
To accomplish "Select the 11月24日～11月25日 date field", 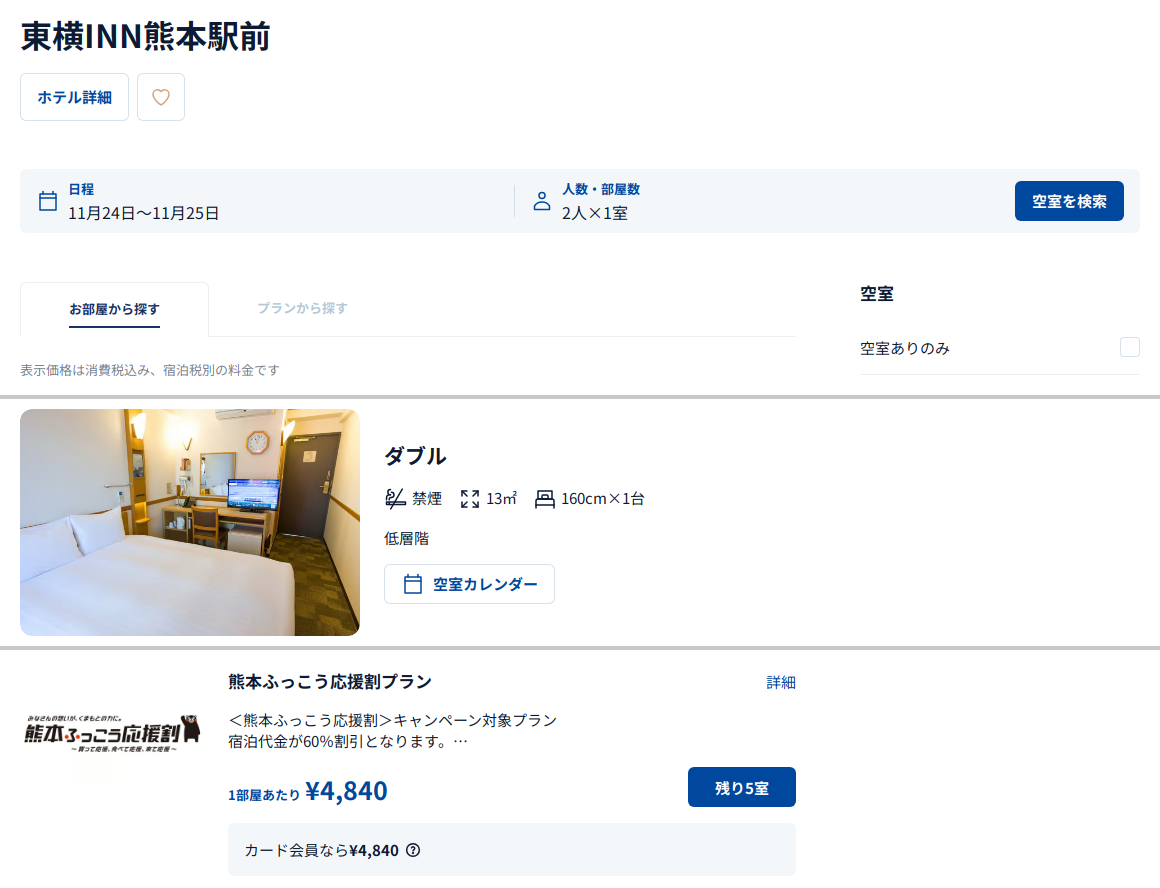I will click(144, 213).
